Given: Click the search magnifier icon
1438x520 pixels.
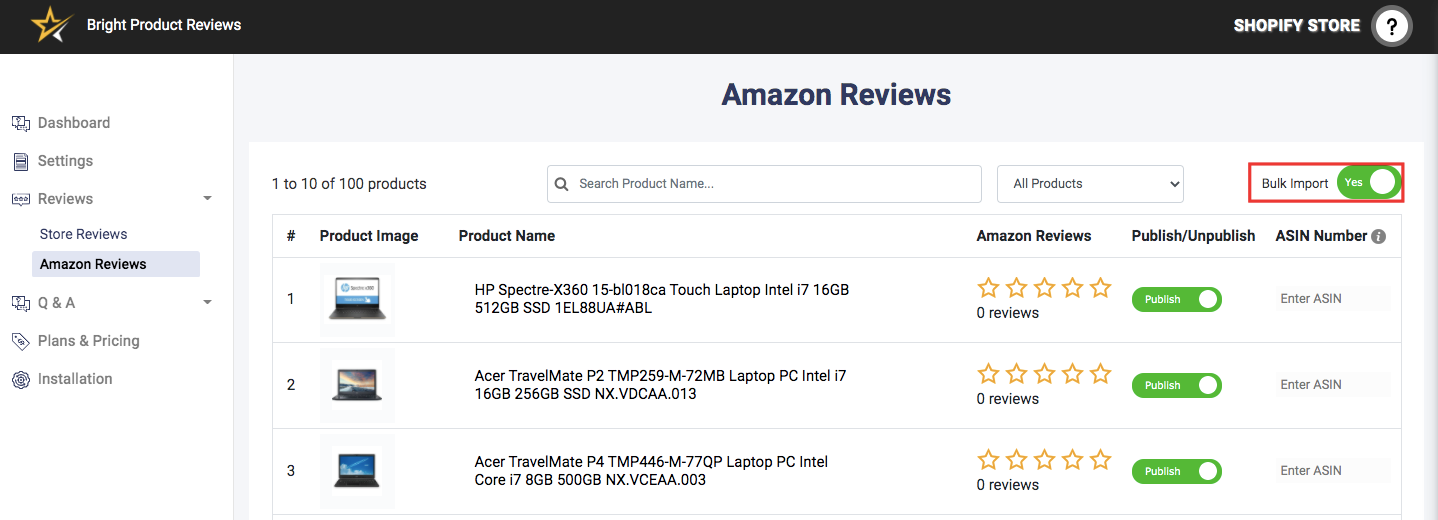Looking at the screenshot, I should (x=562, y=184).
